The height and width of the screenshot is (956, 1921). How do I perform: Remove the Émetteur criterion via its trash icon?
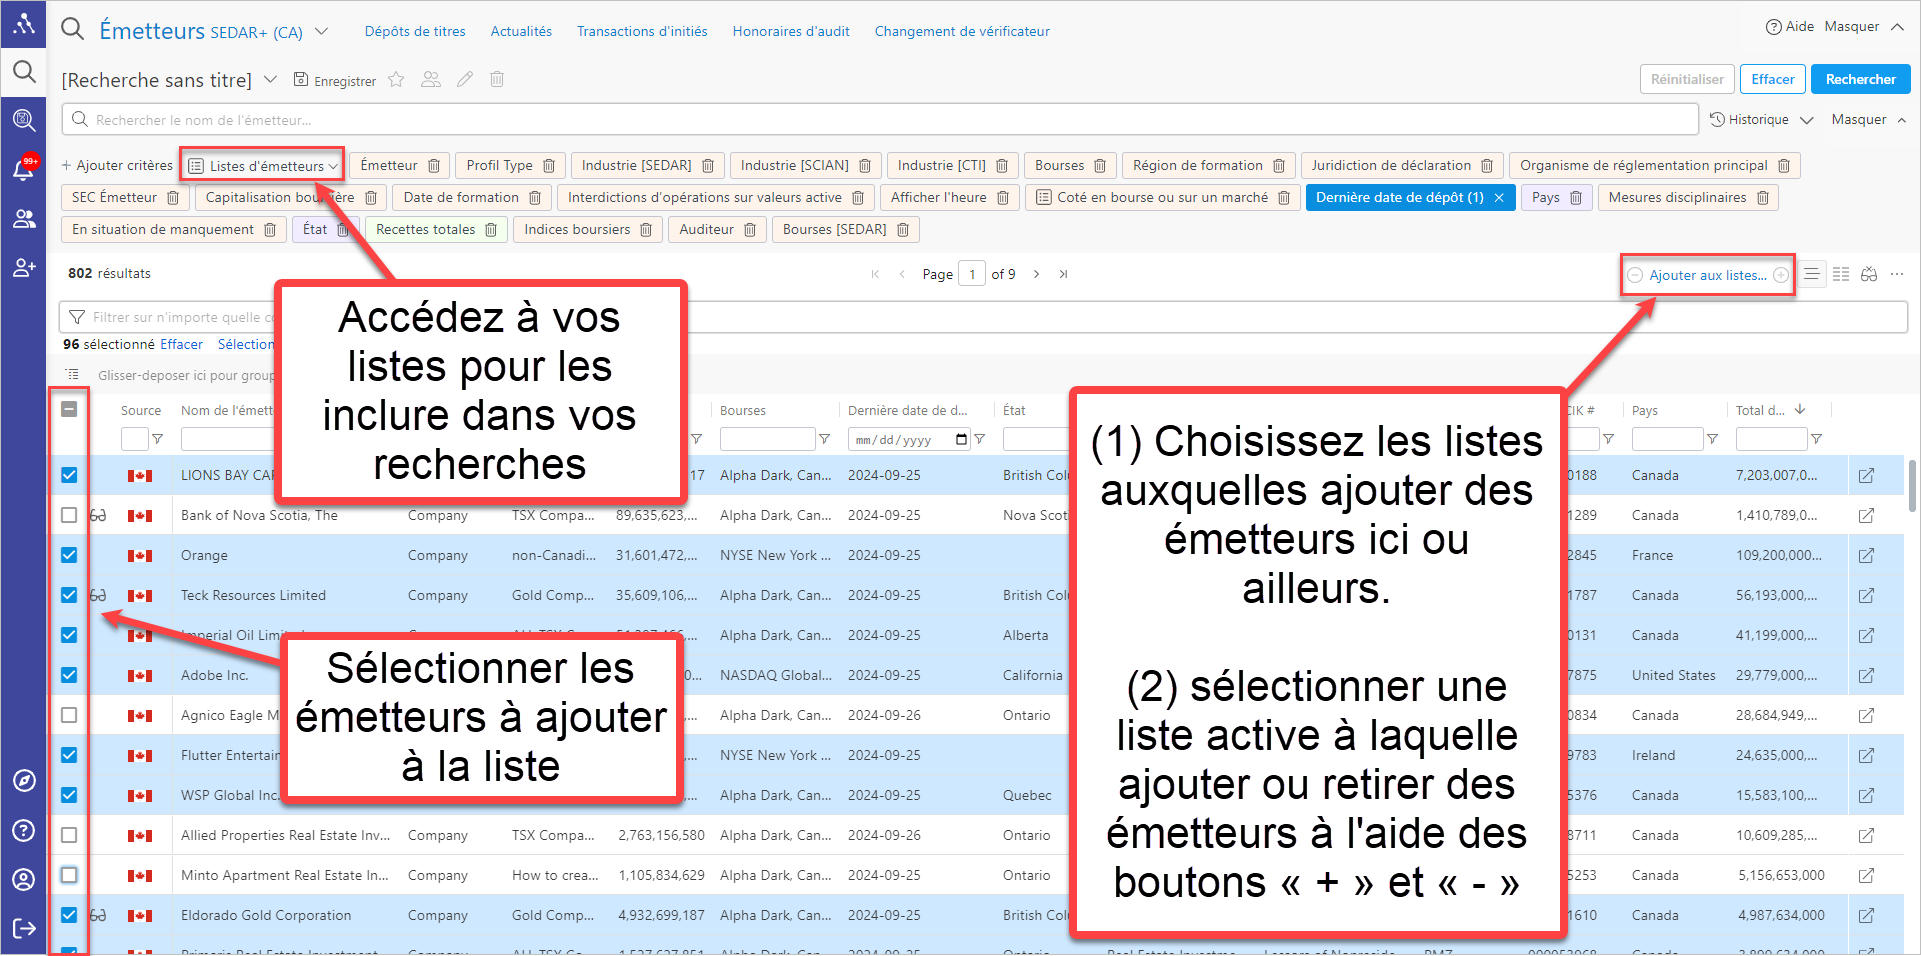434,166
